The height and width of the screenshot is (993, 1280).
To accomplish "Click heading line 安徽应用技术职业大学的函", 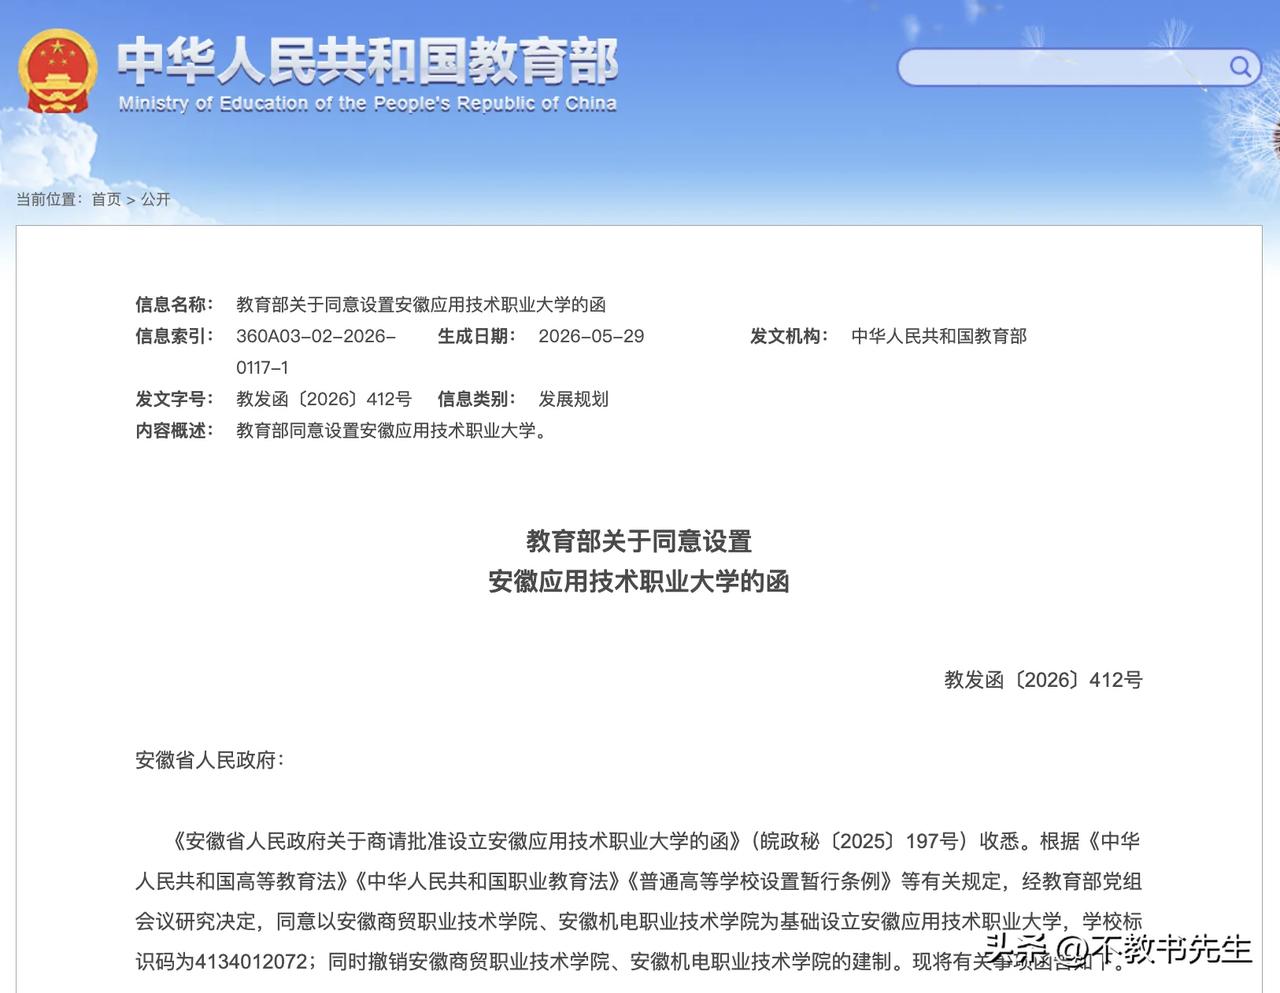I will click(x=639, y=581).
